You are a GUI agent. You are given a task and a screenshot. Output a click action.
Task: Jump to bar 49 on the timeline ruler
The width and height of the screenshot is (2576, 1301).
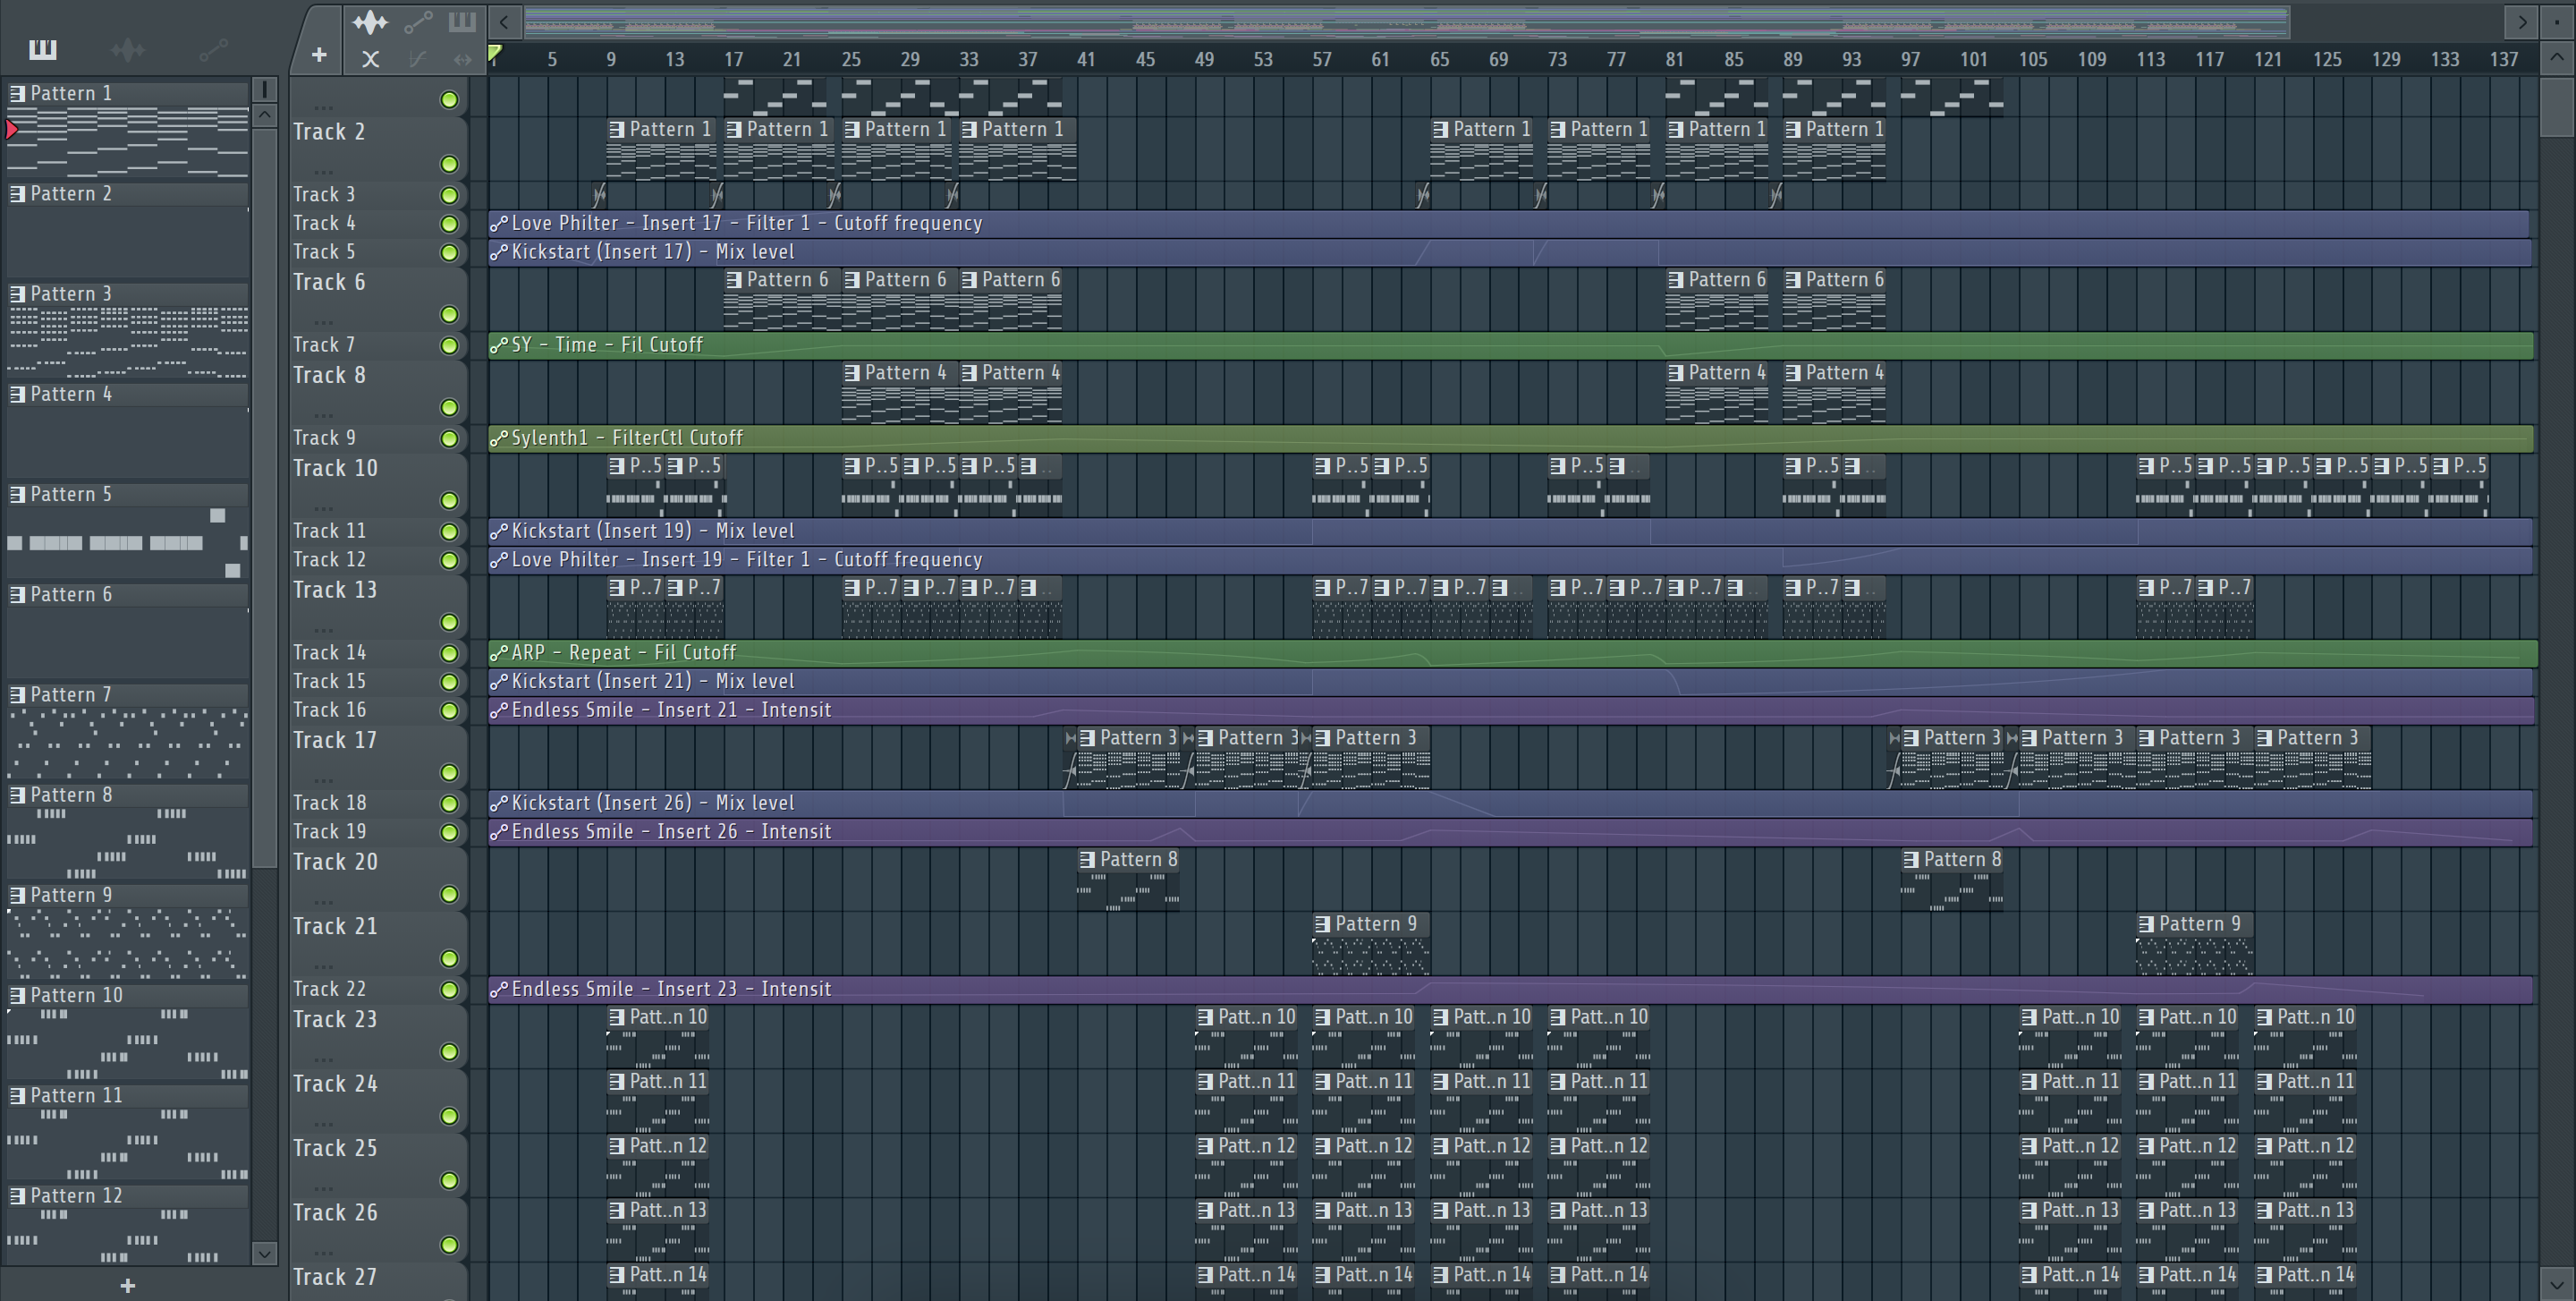point(1204,59)
